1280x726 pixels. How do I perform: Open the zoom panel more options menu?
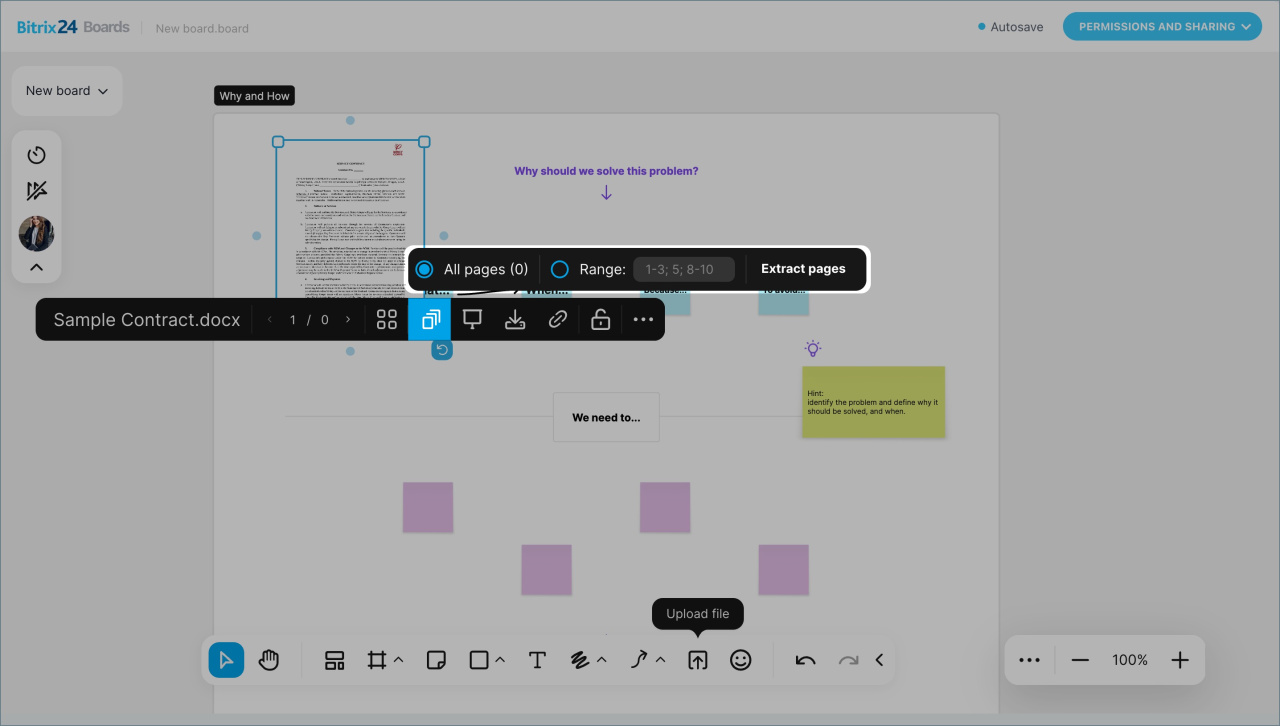(1030, 660)
